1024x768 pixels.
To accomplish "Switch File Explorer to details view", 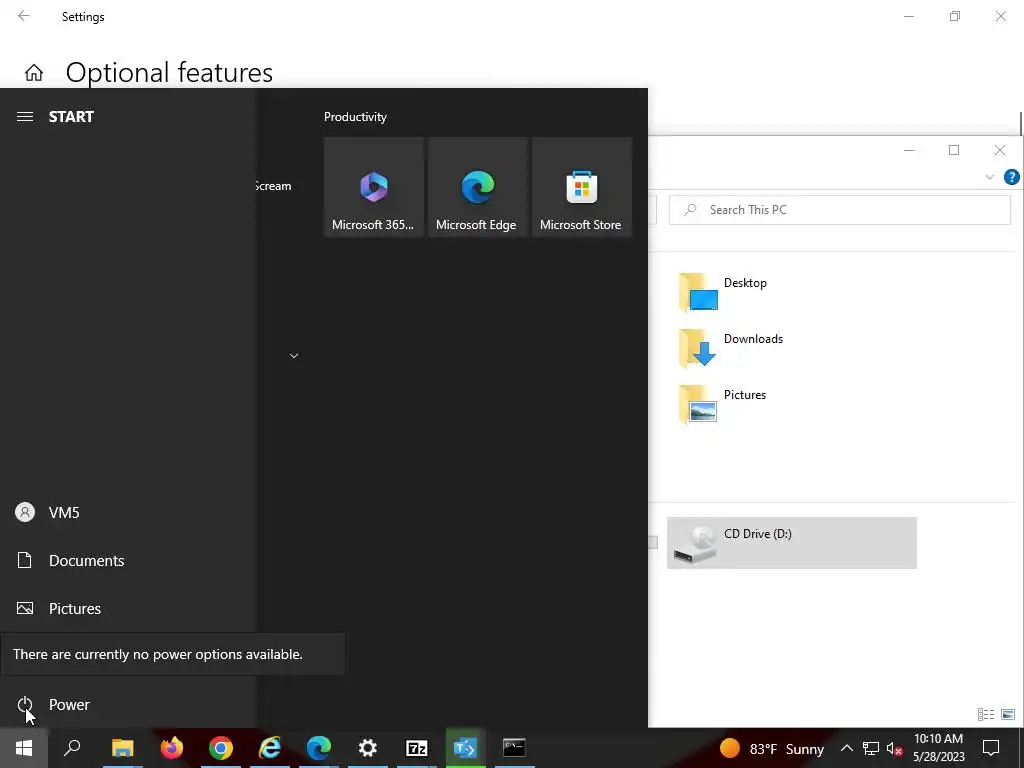I will pyautogui.click(x=985, y=714).
